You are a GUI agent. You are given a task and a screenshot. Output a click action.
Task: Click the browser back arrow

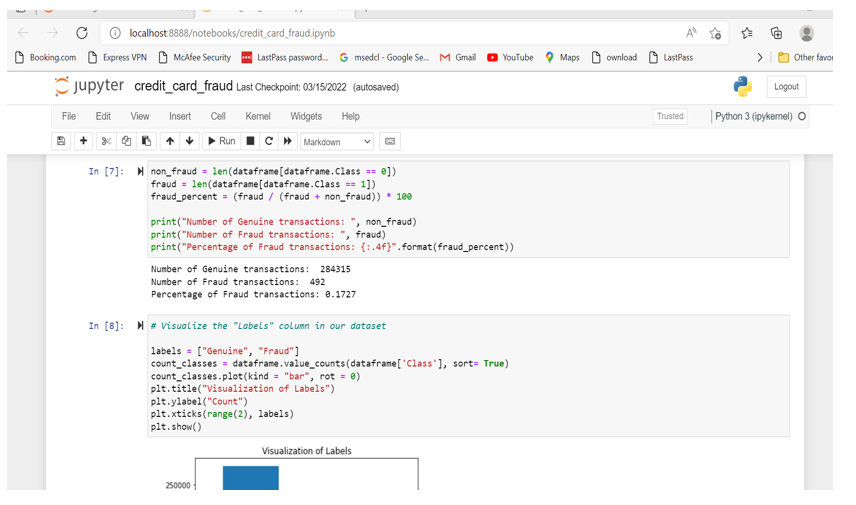23,33
